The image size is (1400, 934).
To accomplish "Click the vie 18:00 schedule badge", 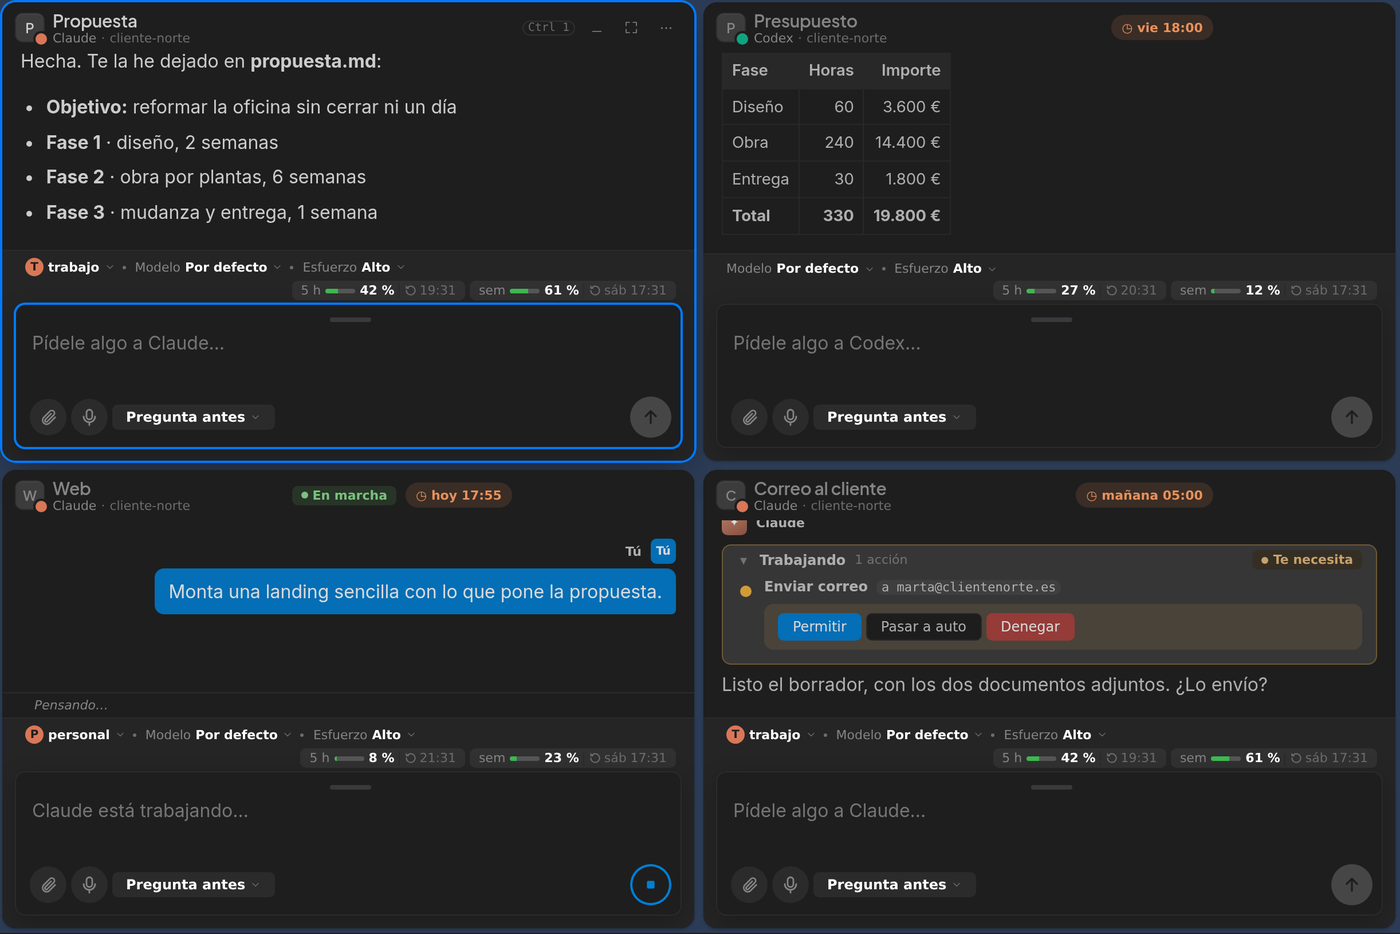I will click(1162, 28).
